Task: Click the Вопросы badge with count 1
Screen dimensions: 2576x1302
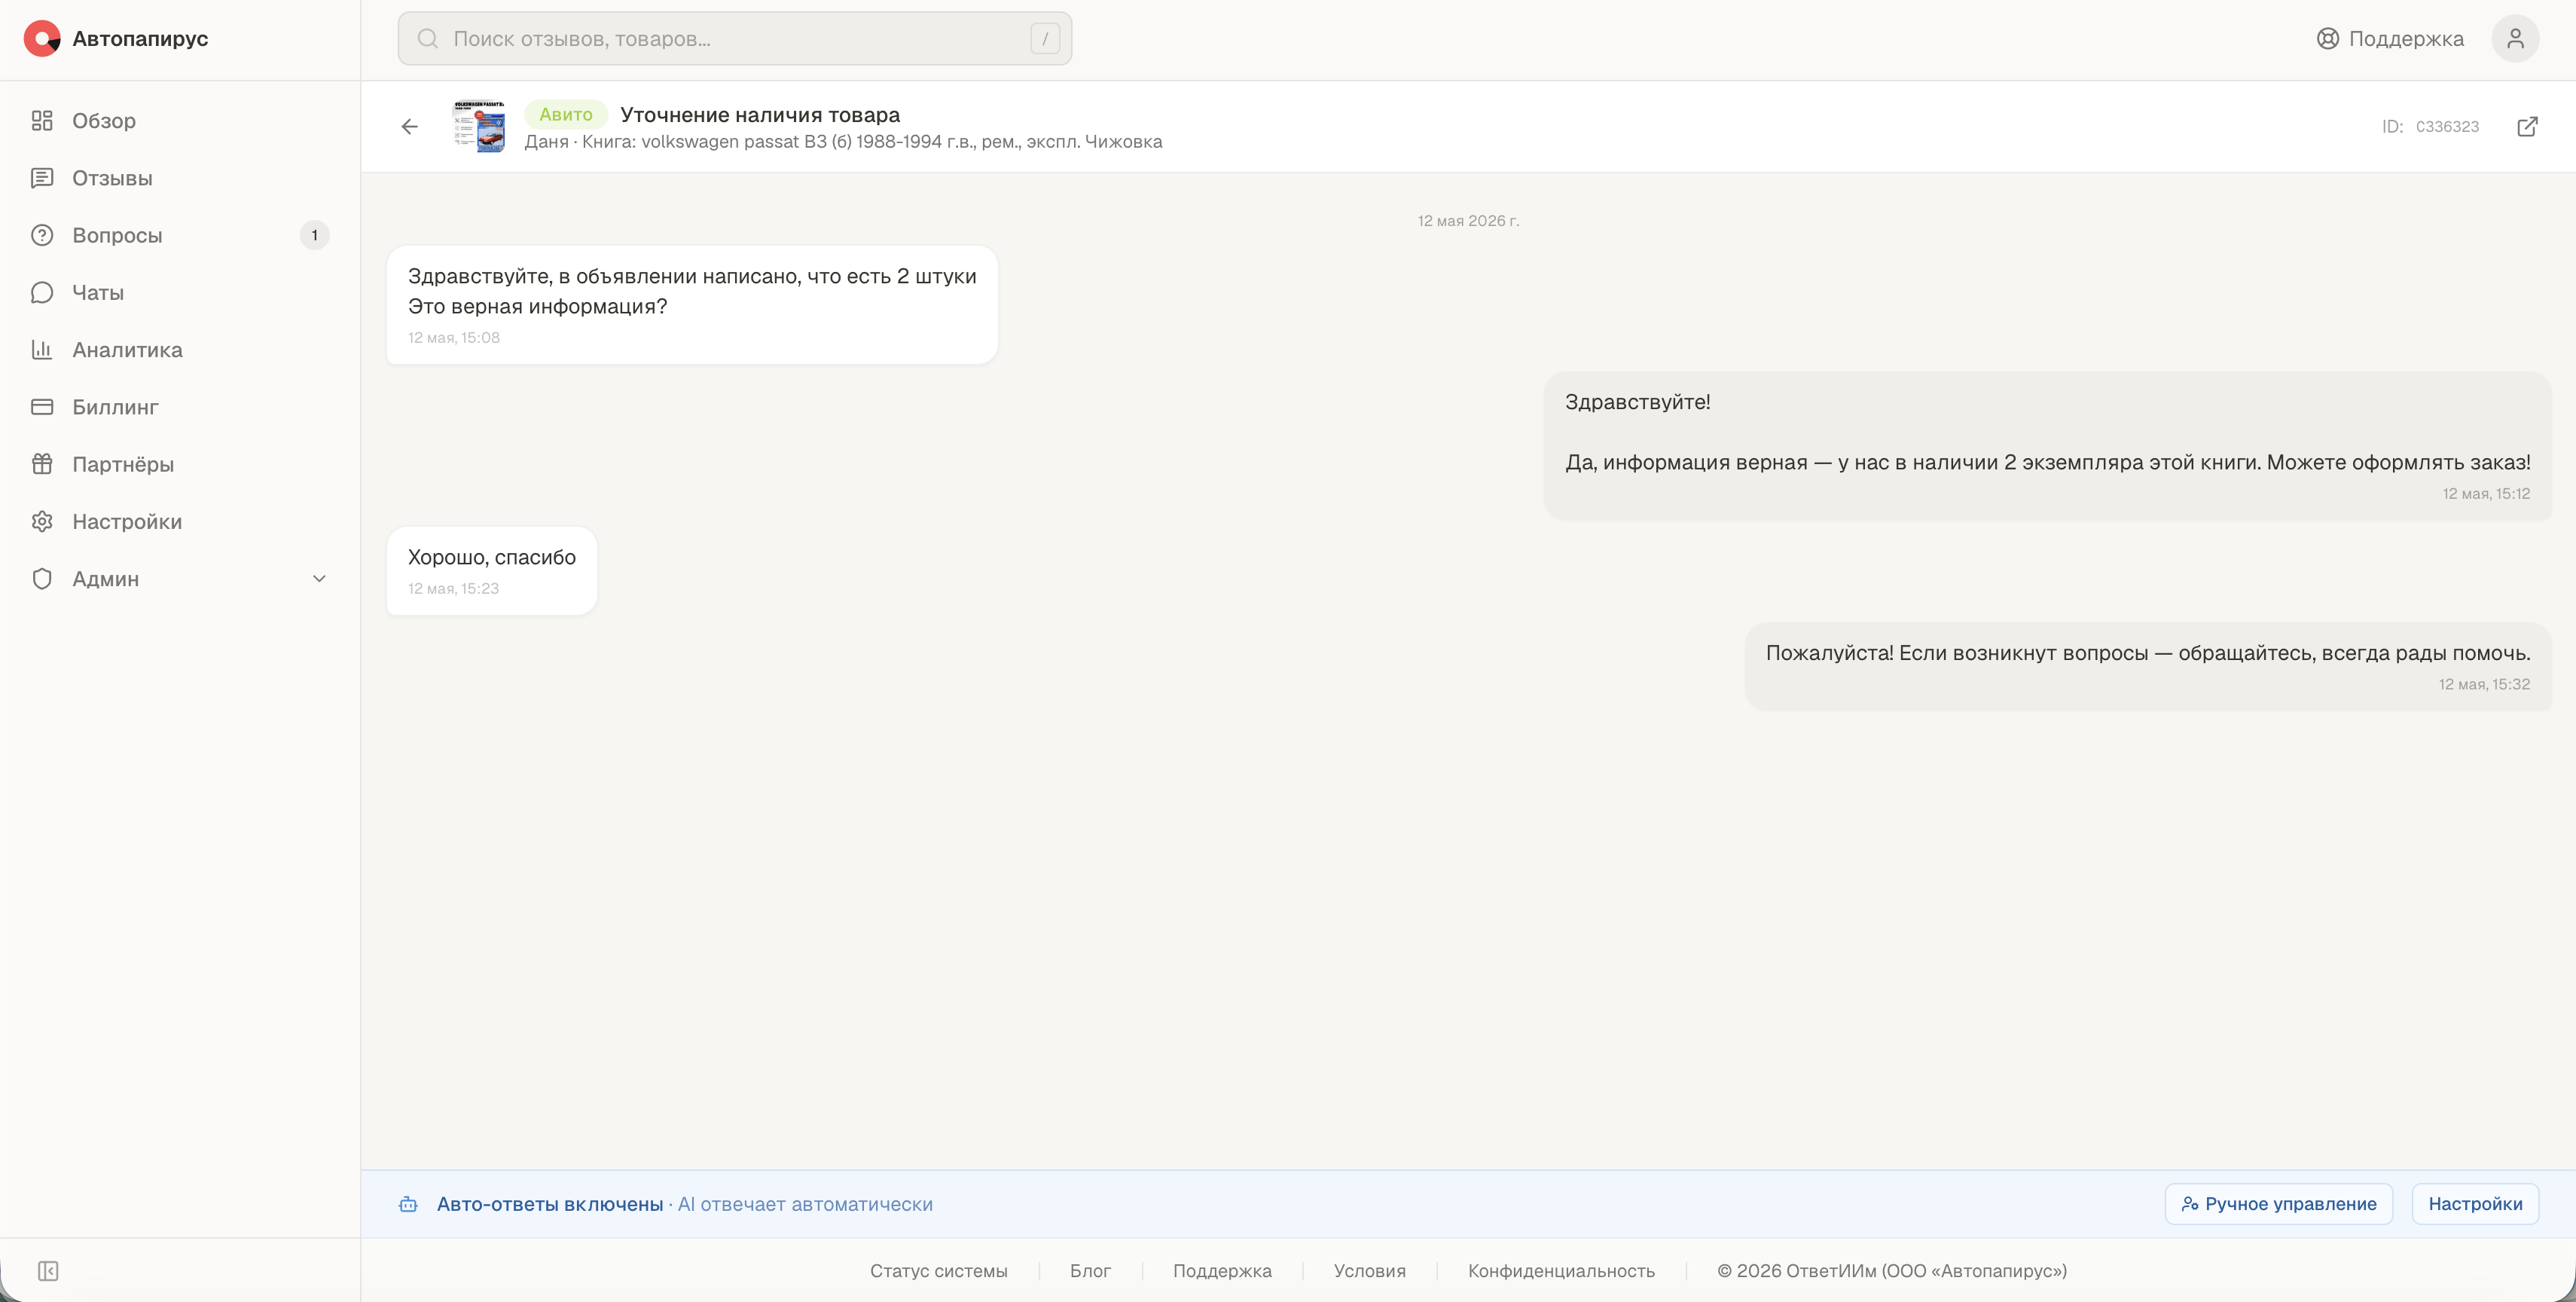Action: click(x=314, y=235)
